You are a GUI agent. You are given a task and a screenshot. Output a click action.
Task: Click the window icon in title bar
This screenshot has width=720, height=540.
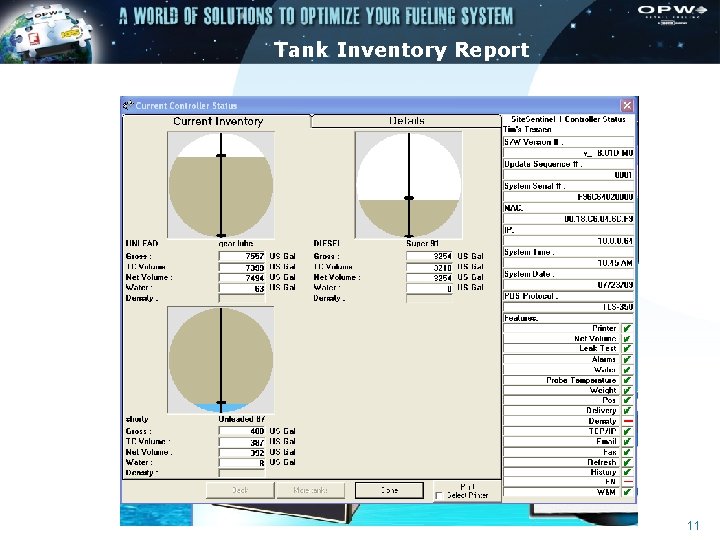128,106
